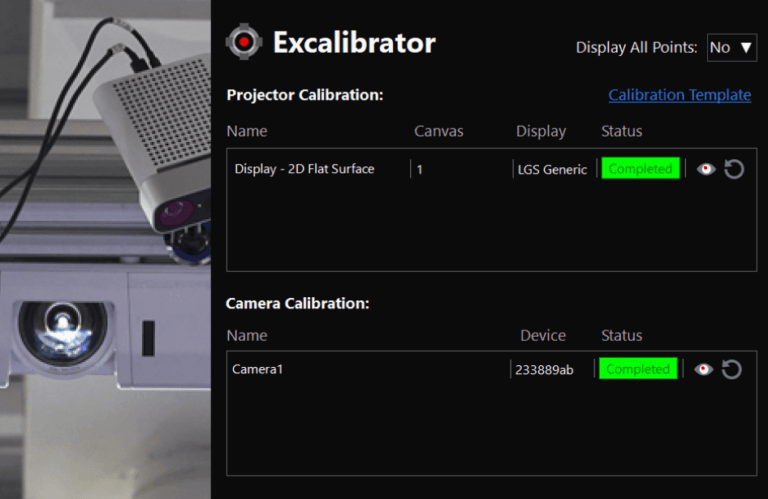Click the green Completed status for Camera1
768x499 pixels.
click(638, 369)
